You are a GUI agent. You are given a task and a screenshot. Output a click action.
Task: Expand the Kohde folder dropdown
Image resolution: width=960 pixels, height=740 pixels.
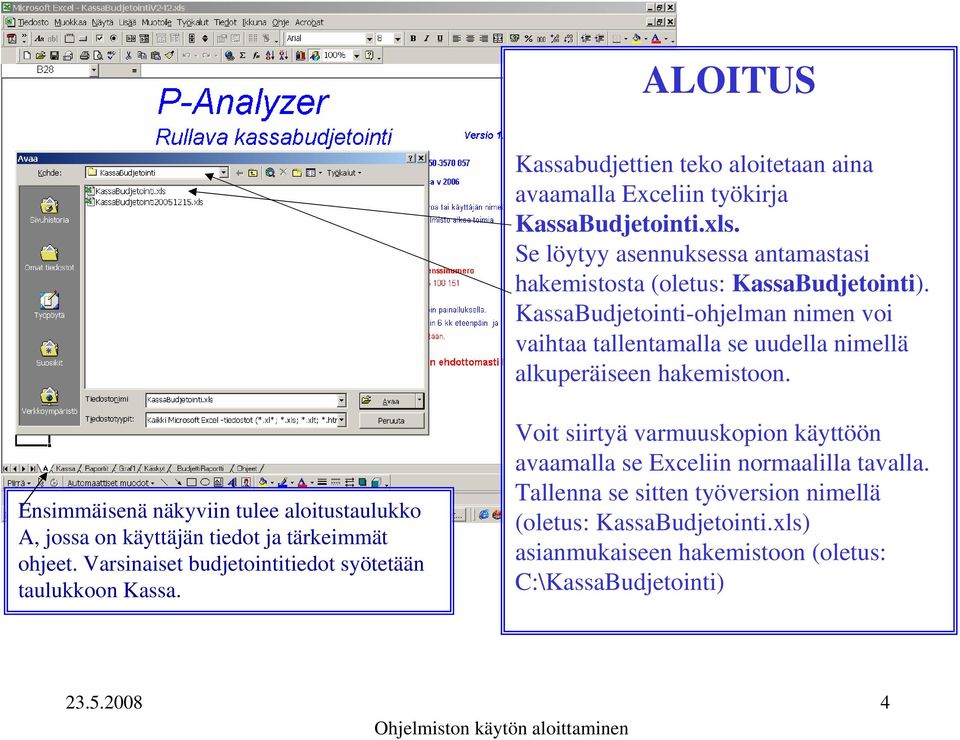coord(223,173)
